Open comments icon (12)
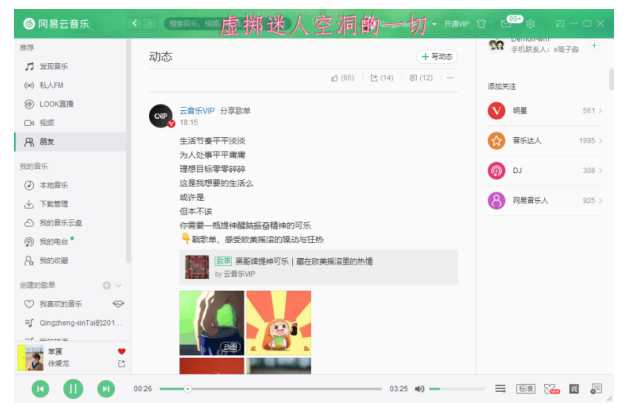630x418 pixels. click(x=421, y=78)
